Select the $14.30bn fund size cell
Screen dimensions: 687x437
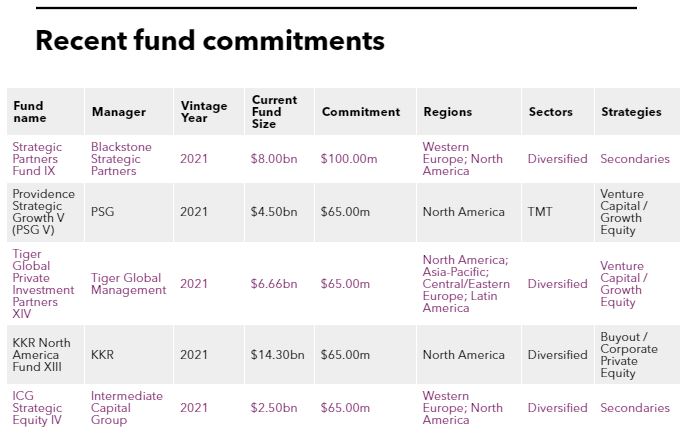tap(277, 355)
